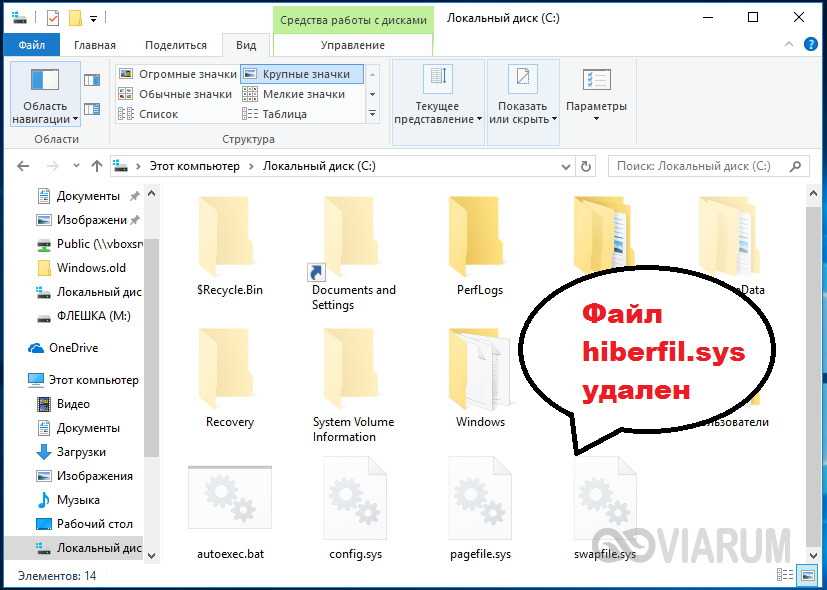
Task: Click the search box for Локальный диск (C:)
Action: coord(700,166)
